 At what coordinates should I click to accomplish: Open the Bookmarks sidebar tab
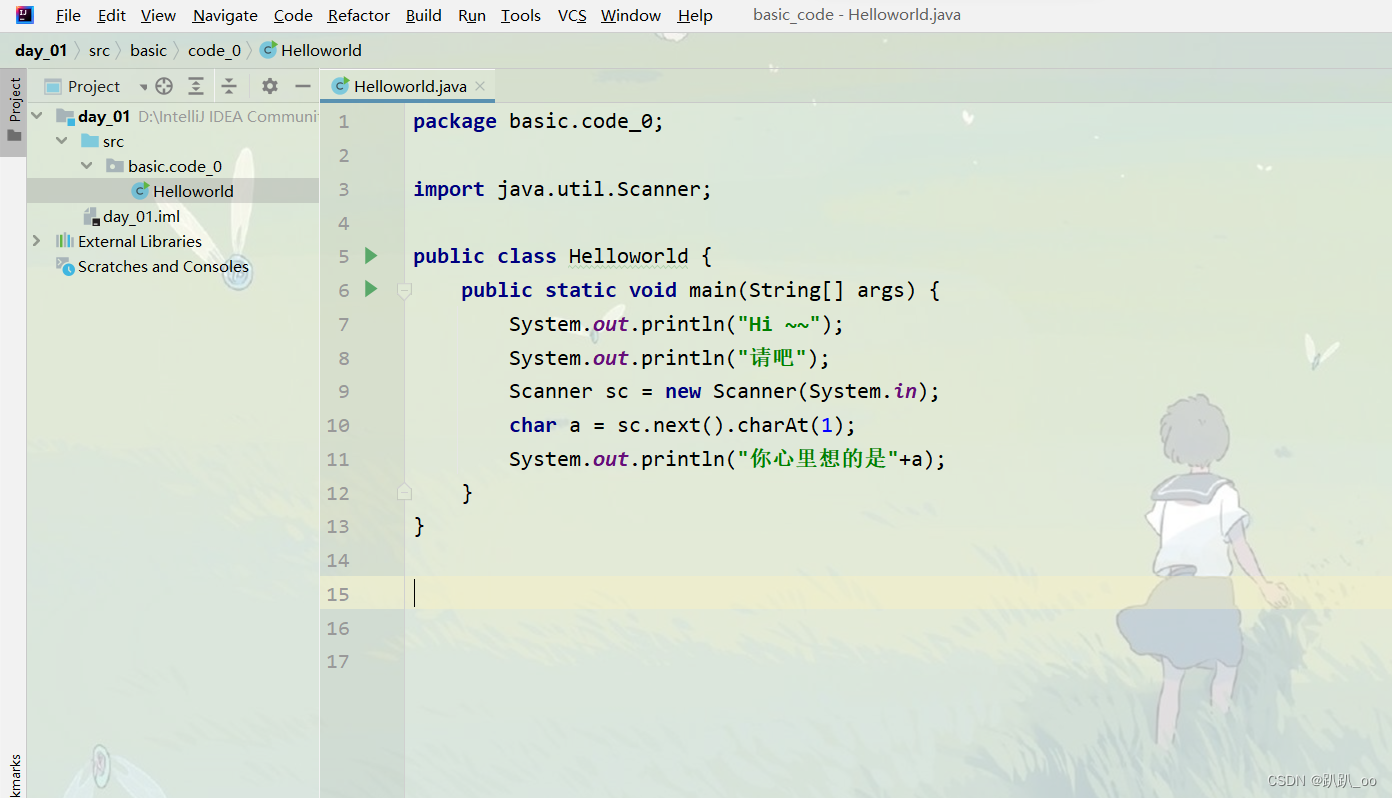click(14, 776)
